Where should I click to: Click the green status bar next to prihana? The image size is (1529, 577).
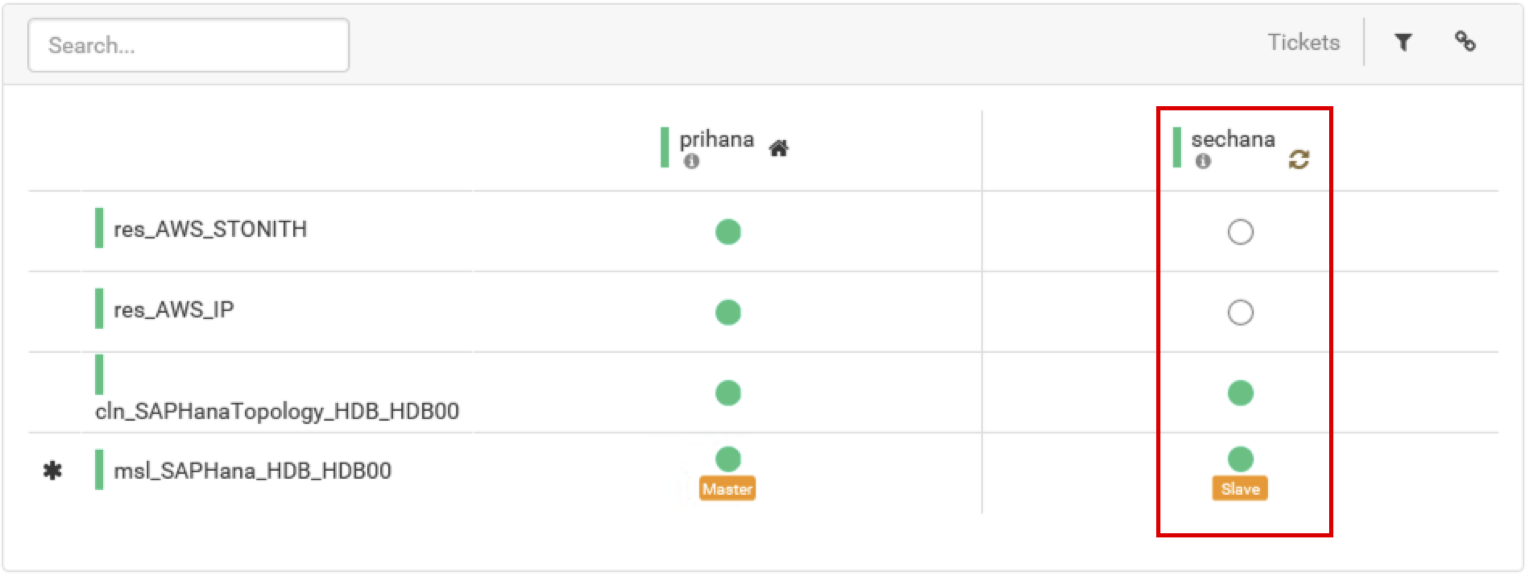pos(665,147)
